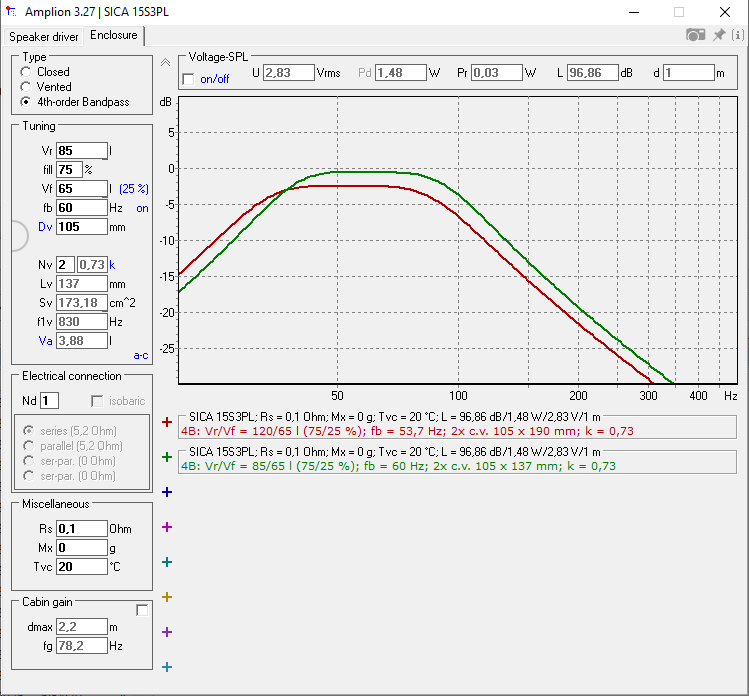Click the teal plus curve slot
Image resolution: width=749 pixels, height=696 pixels.
pyautogui.click(x=167, y=562)
